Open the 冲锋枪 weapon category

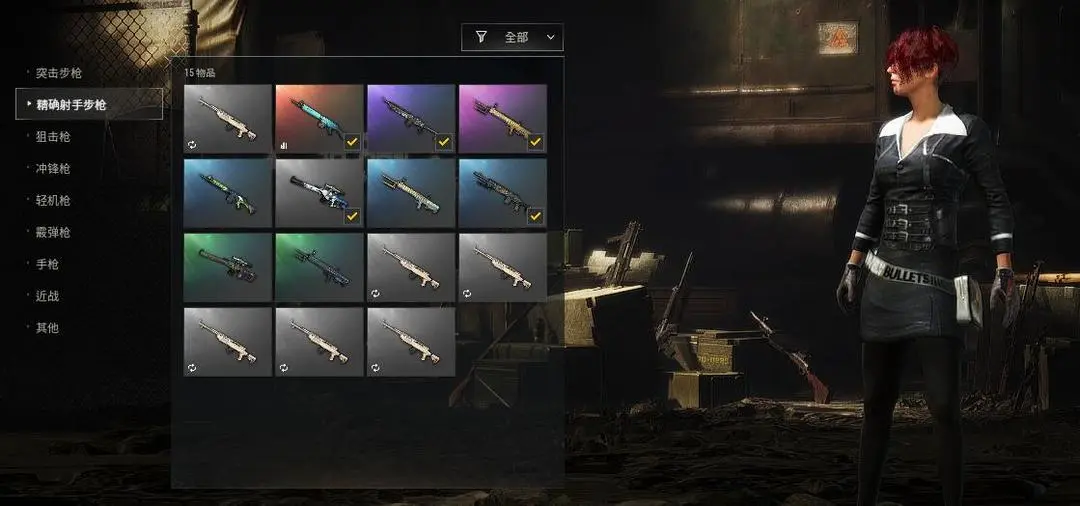[53, 169]
